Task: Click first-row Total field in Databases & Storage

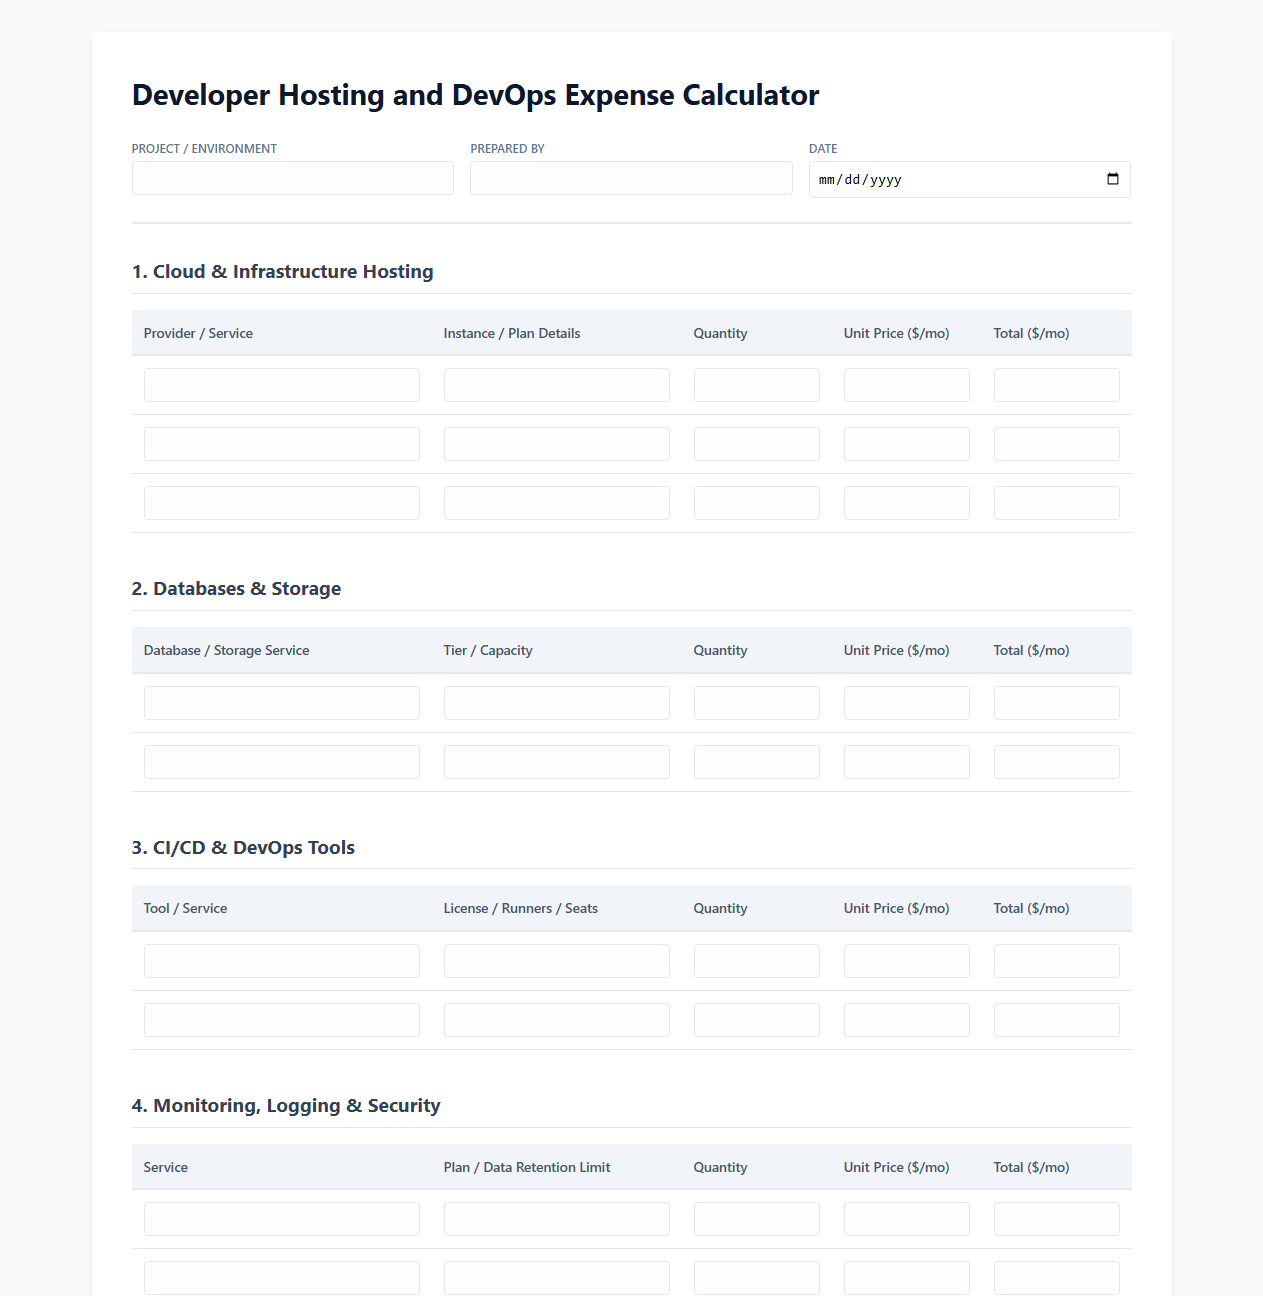Action: tap(1057, 703)
